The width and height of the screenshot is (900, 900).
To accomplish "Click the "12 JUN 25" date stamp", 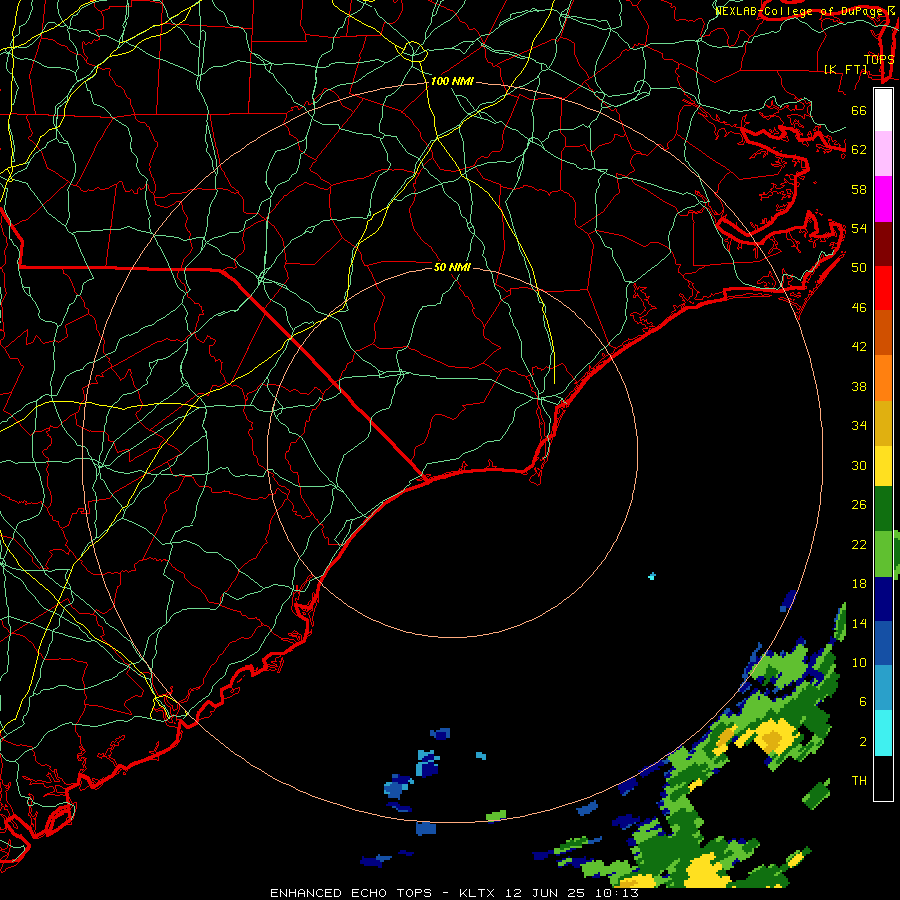I will (548, 893).
